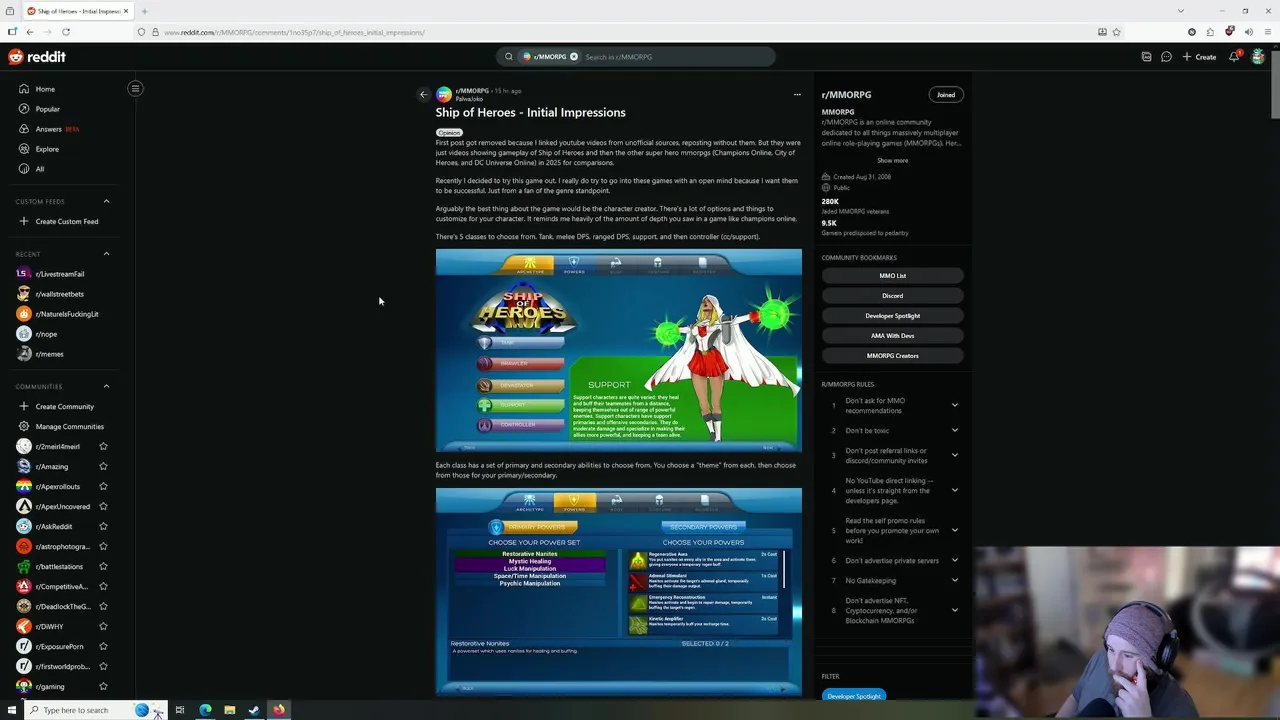1280x720 pixels.
Task: Open the notifications bell
Action: [x=1234, y=57]
